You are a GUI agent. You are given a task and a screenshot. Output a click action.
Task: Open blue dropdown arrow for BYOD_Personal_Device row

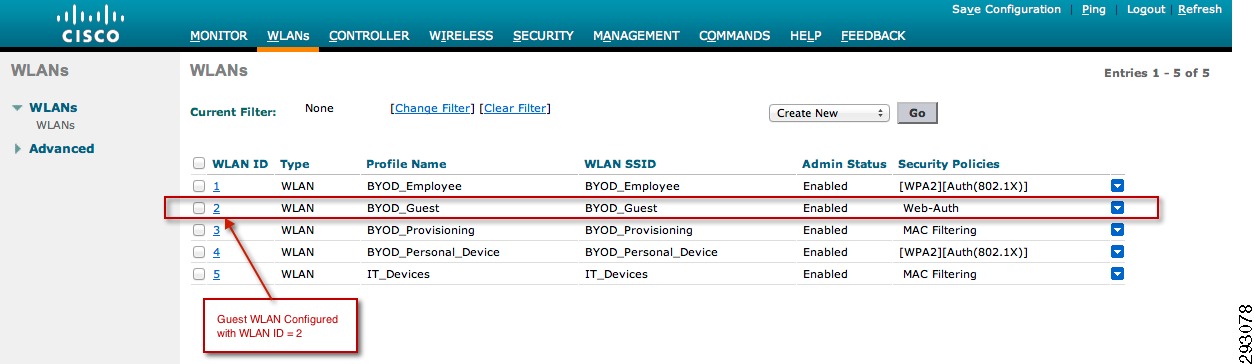(x=1118, y=252)
